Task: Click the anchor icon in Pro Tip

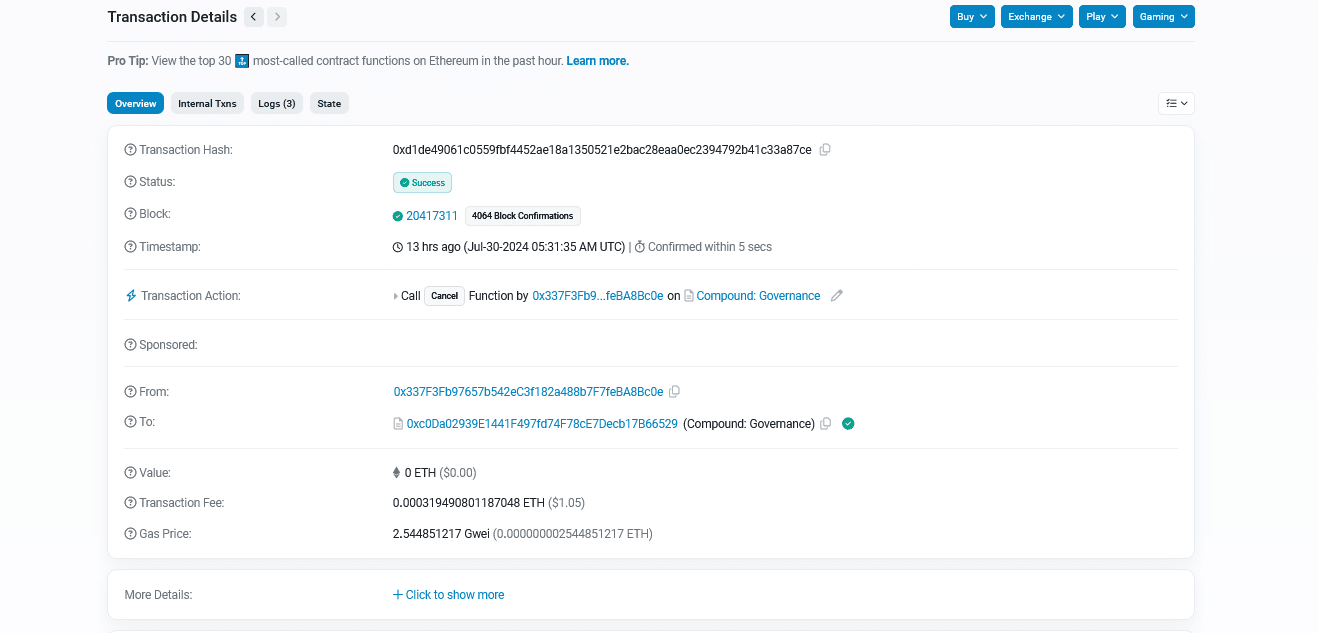Action: 241,61
